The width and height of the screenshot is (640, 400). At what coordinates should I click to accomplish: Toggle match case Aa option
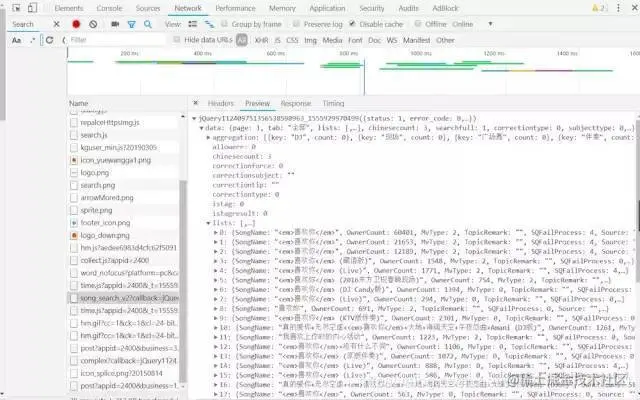(16, 40)
